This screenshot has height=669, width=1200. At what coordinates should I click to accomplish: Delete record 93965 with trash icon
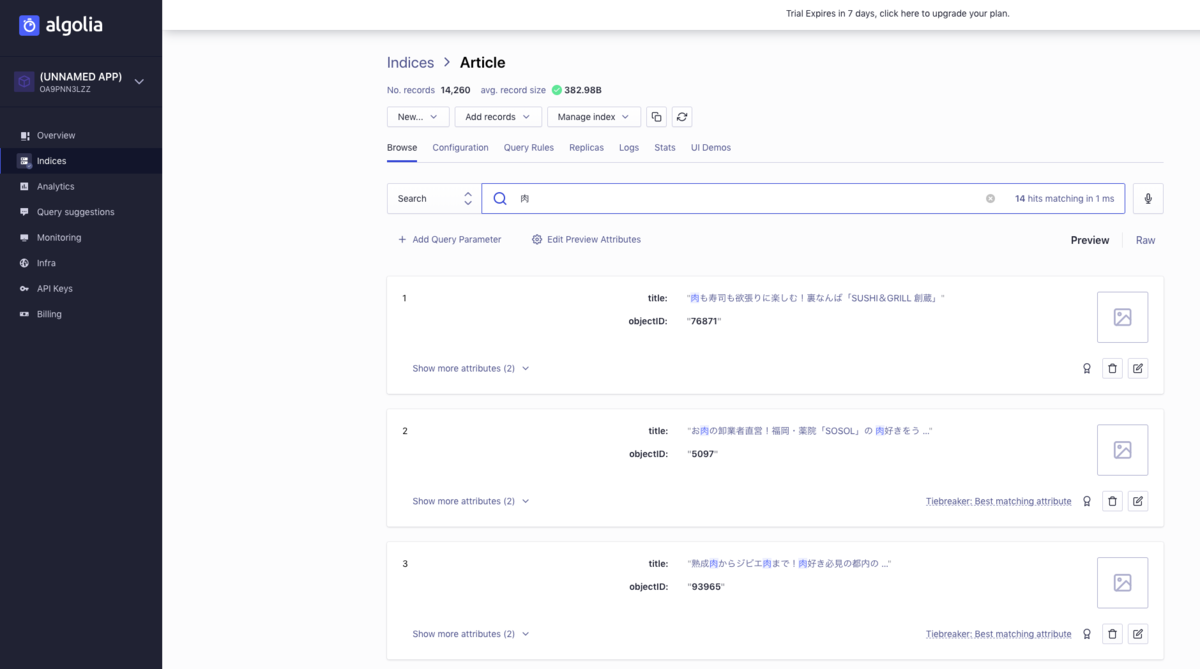point(1112,634)
